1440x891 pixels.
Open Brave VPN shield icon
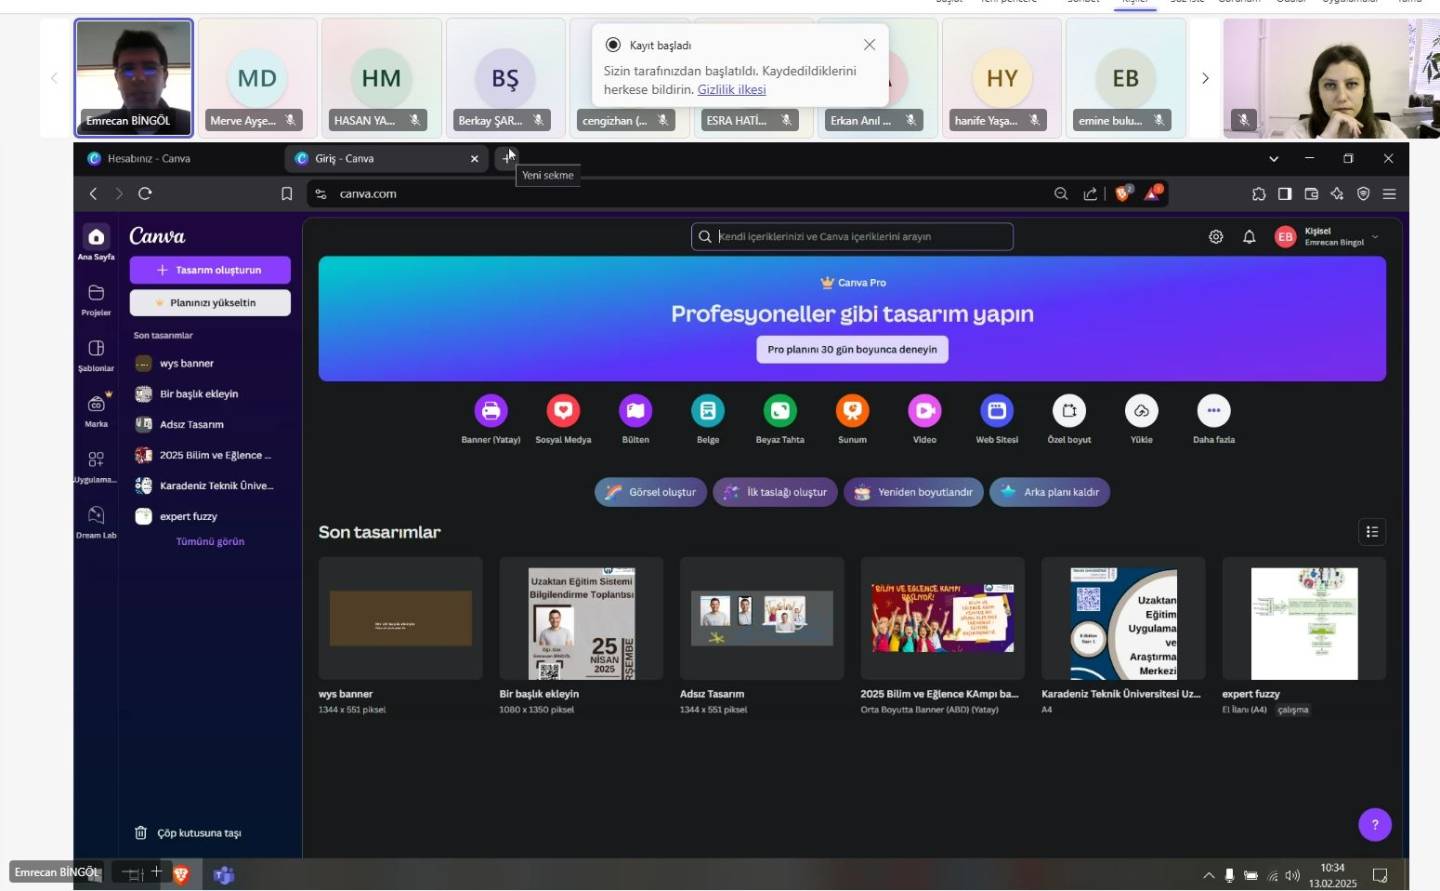pos(1363,194)
